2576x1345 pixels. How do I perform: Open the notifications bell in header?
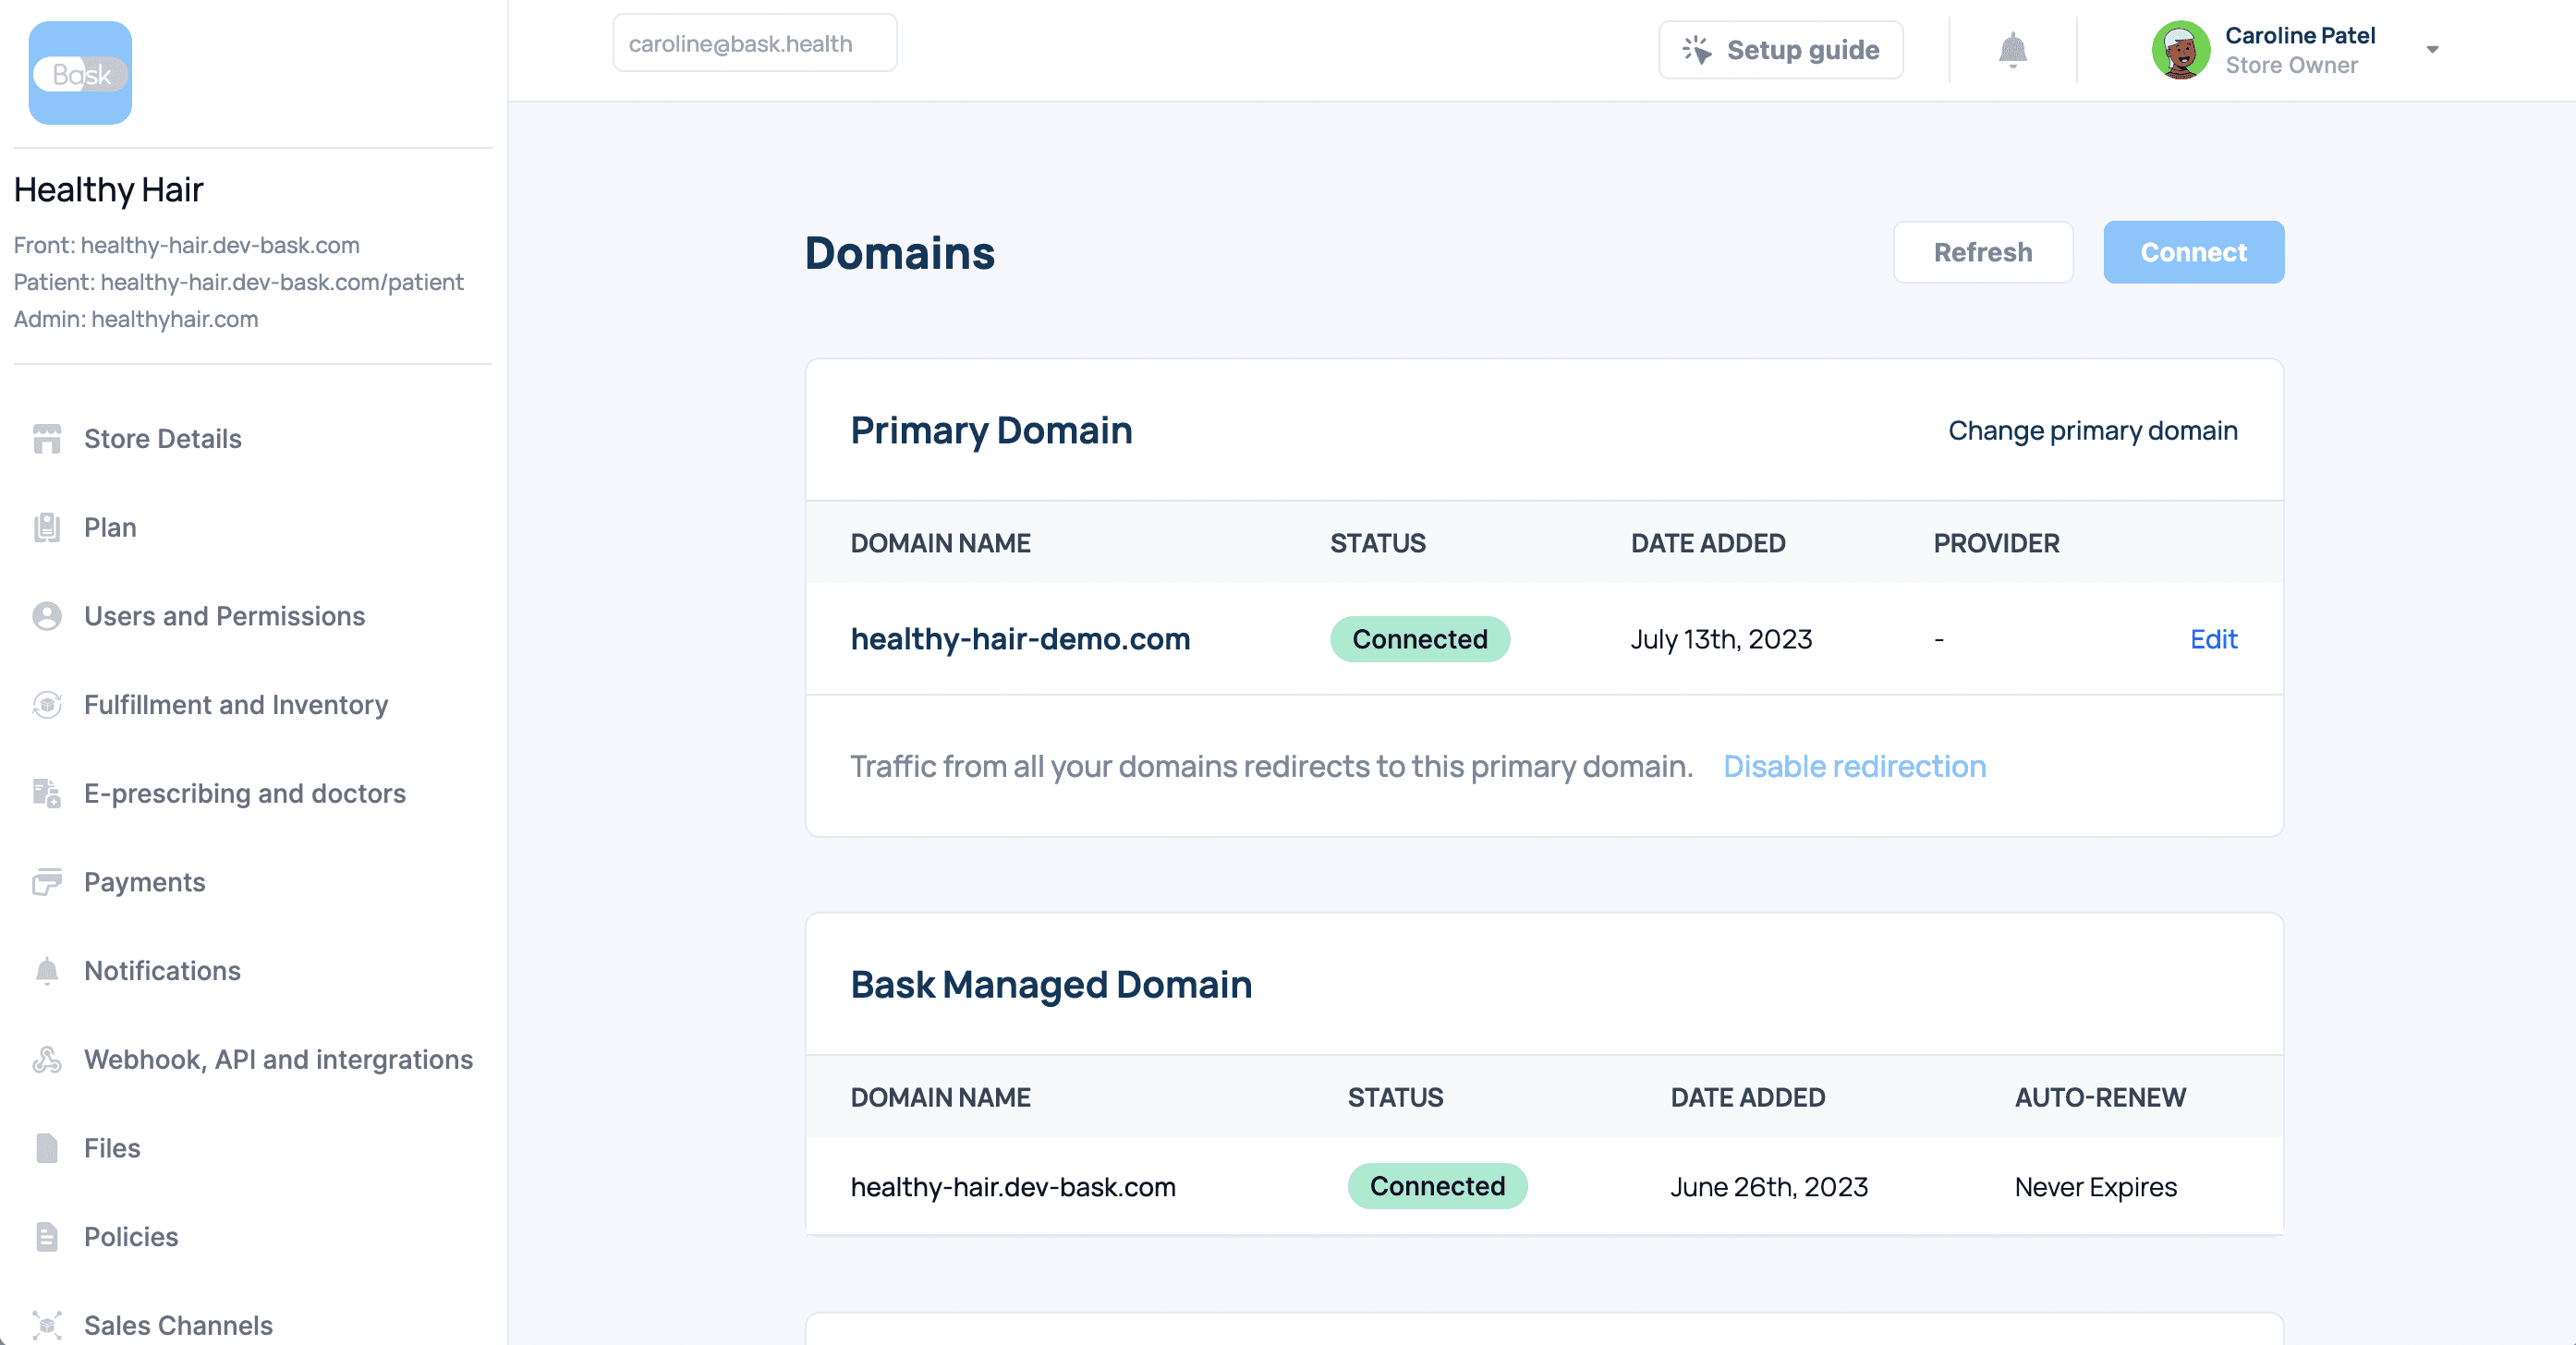pos(2012,49)
